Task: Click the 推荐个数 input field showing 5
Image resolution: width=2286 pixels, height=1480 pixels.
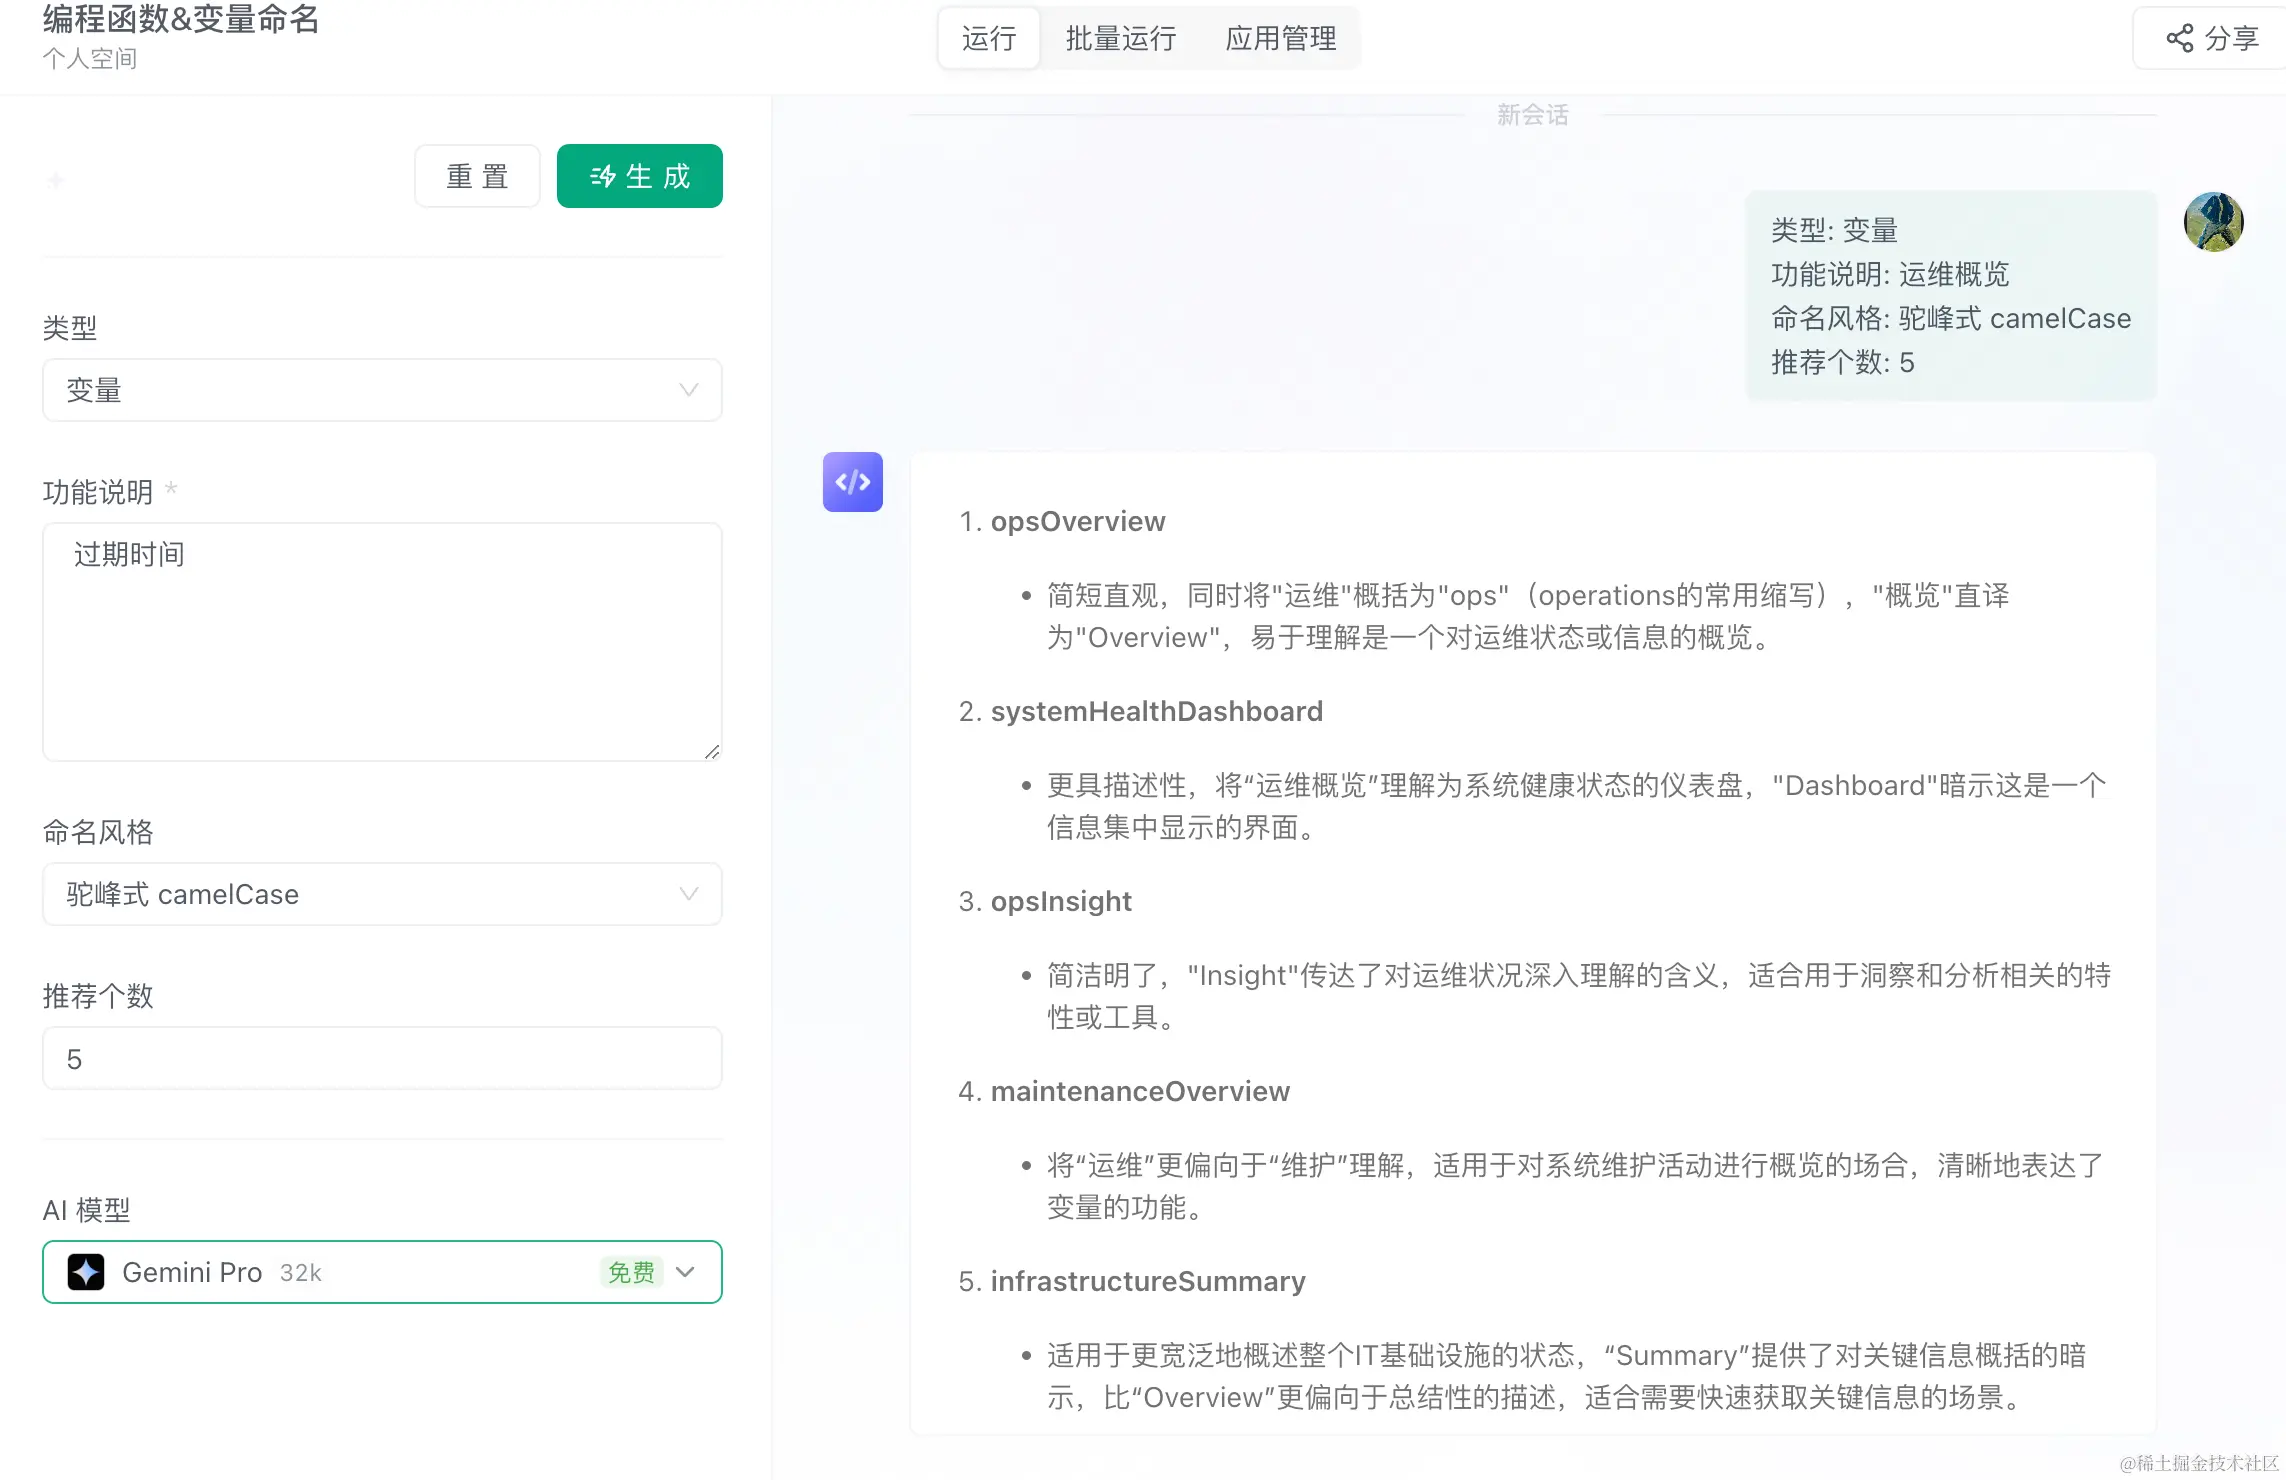Action: pyautogui.click(x=382, y=1058)
